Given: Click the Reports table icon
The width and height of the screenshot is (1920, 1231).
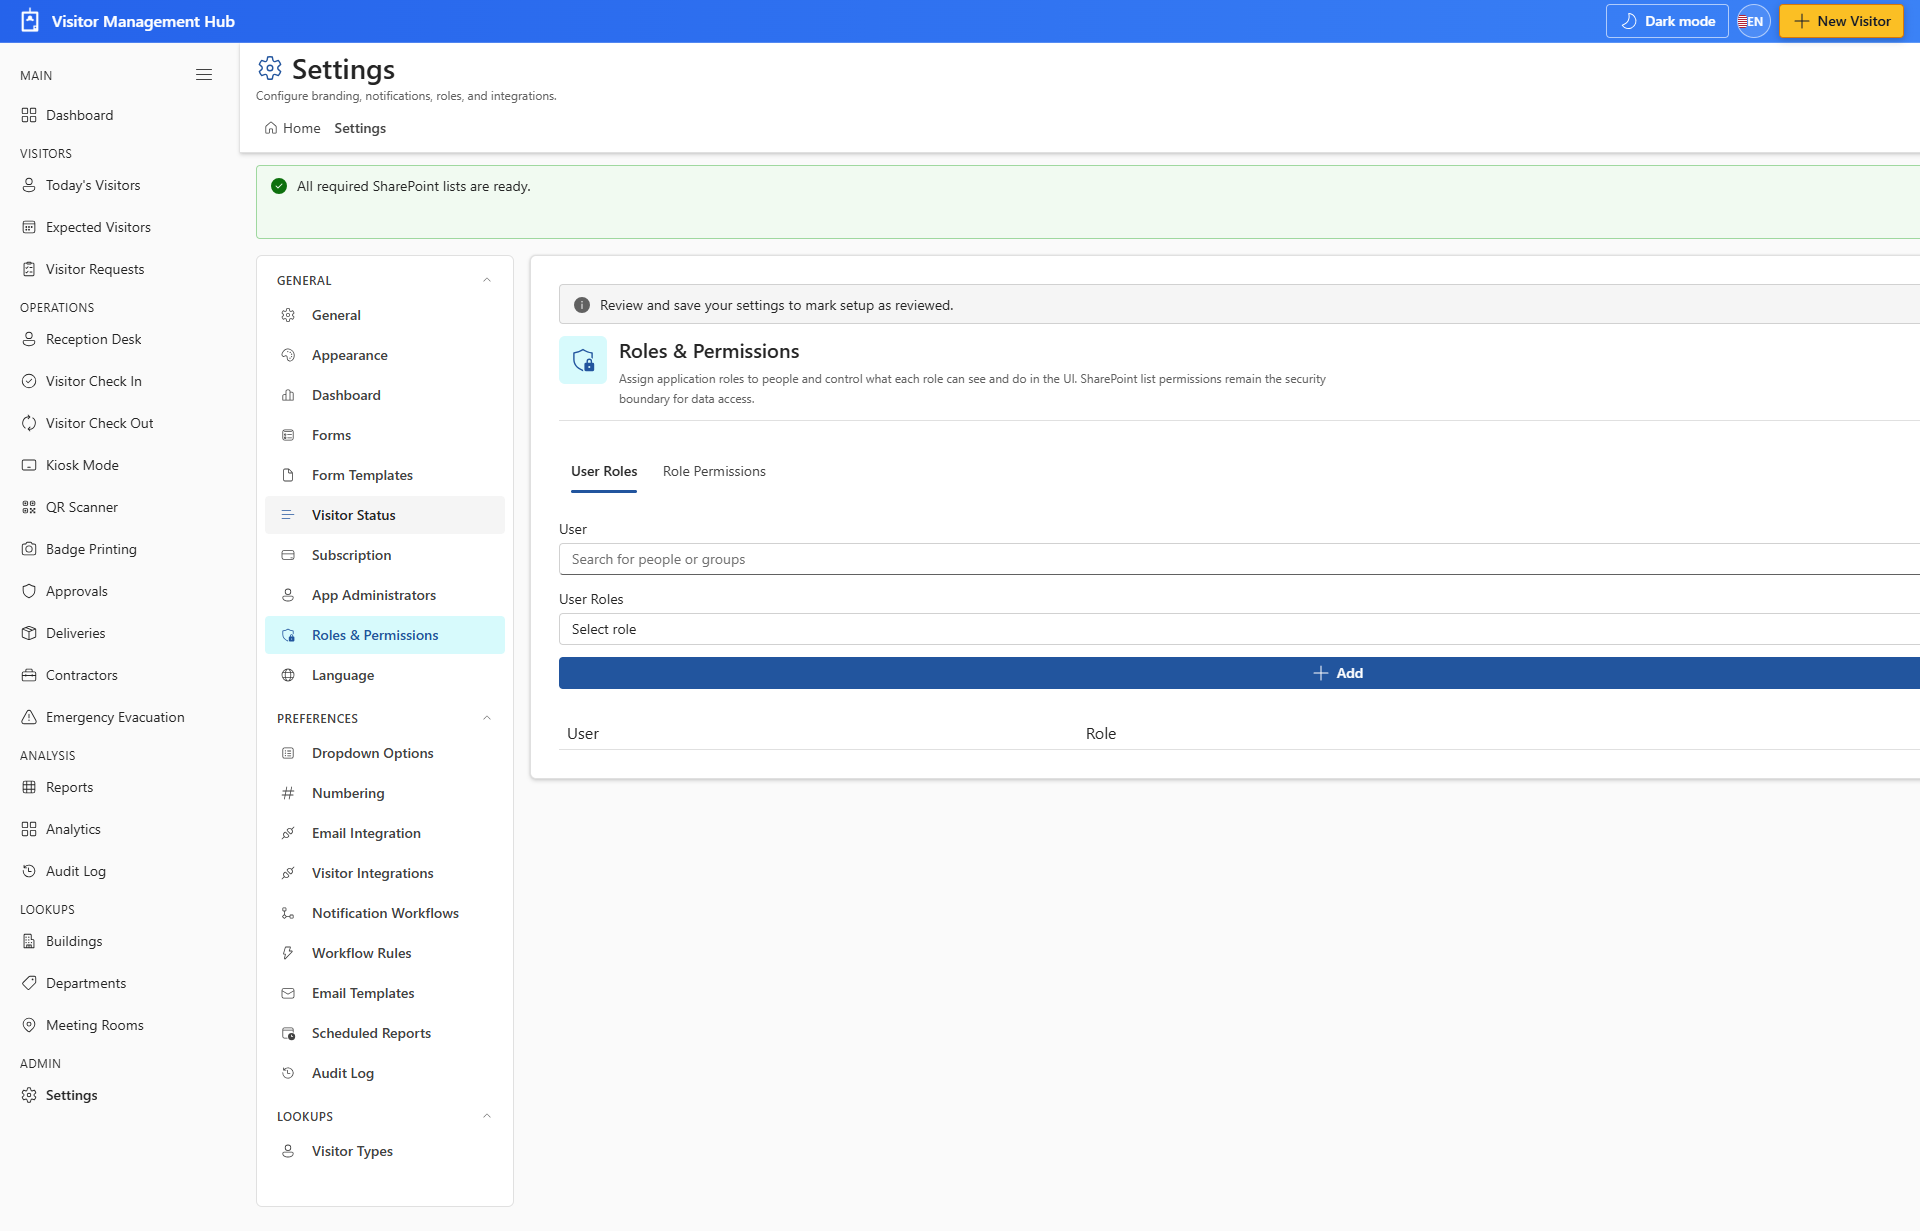Looking at the screenshot, I should [x=29, y=787].
